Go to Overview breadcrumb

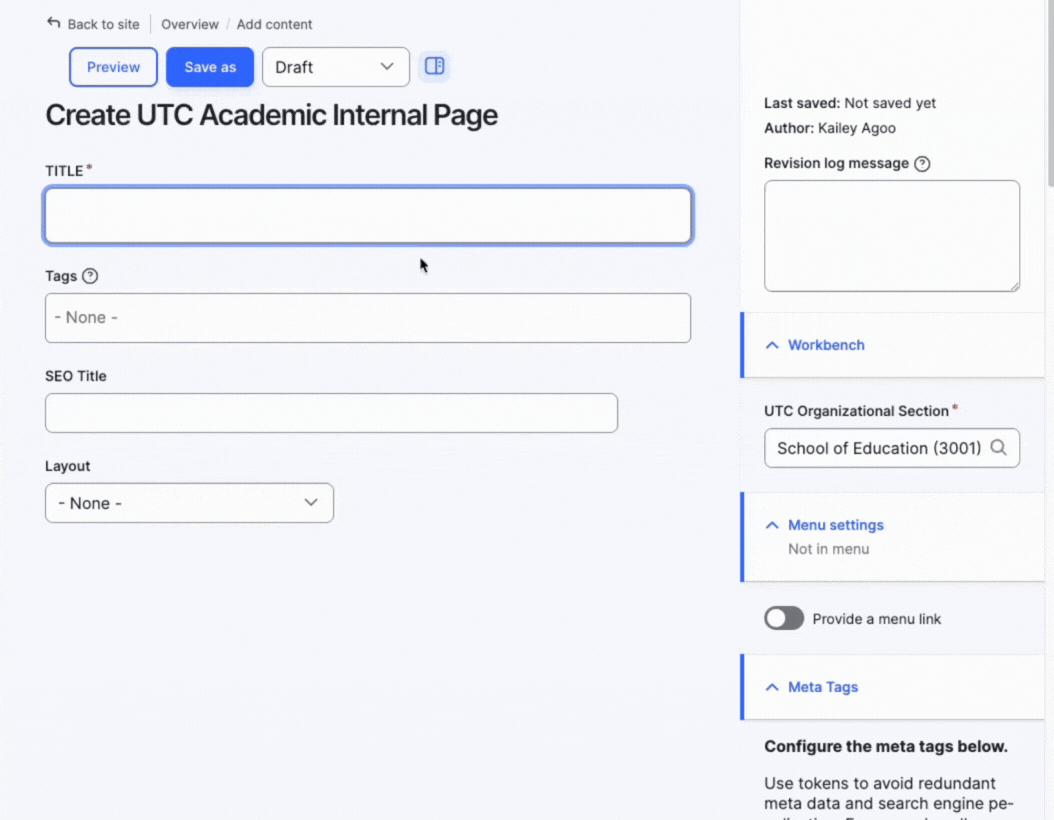(190, 24)
